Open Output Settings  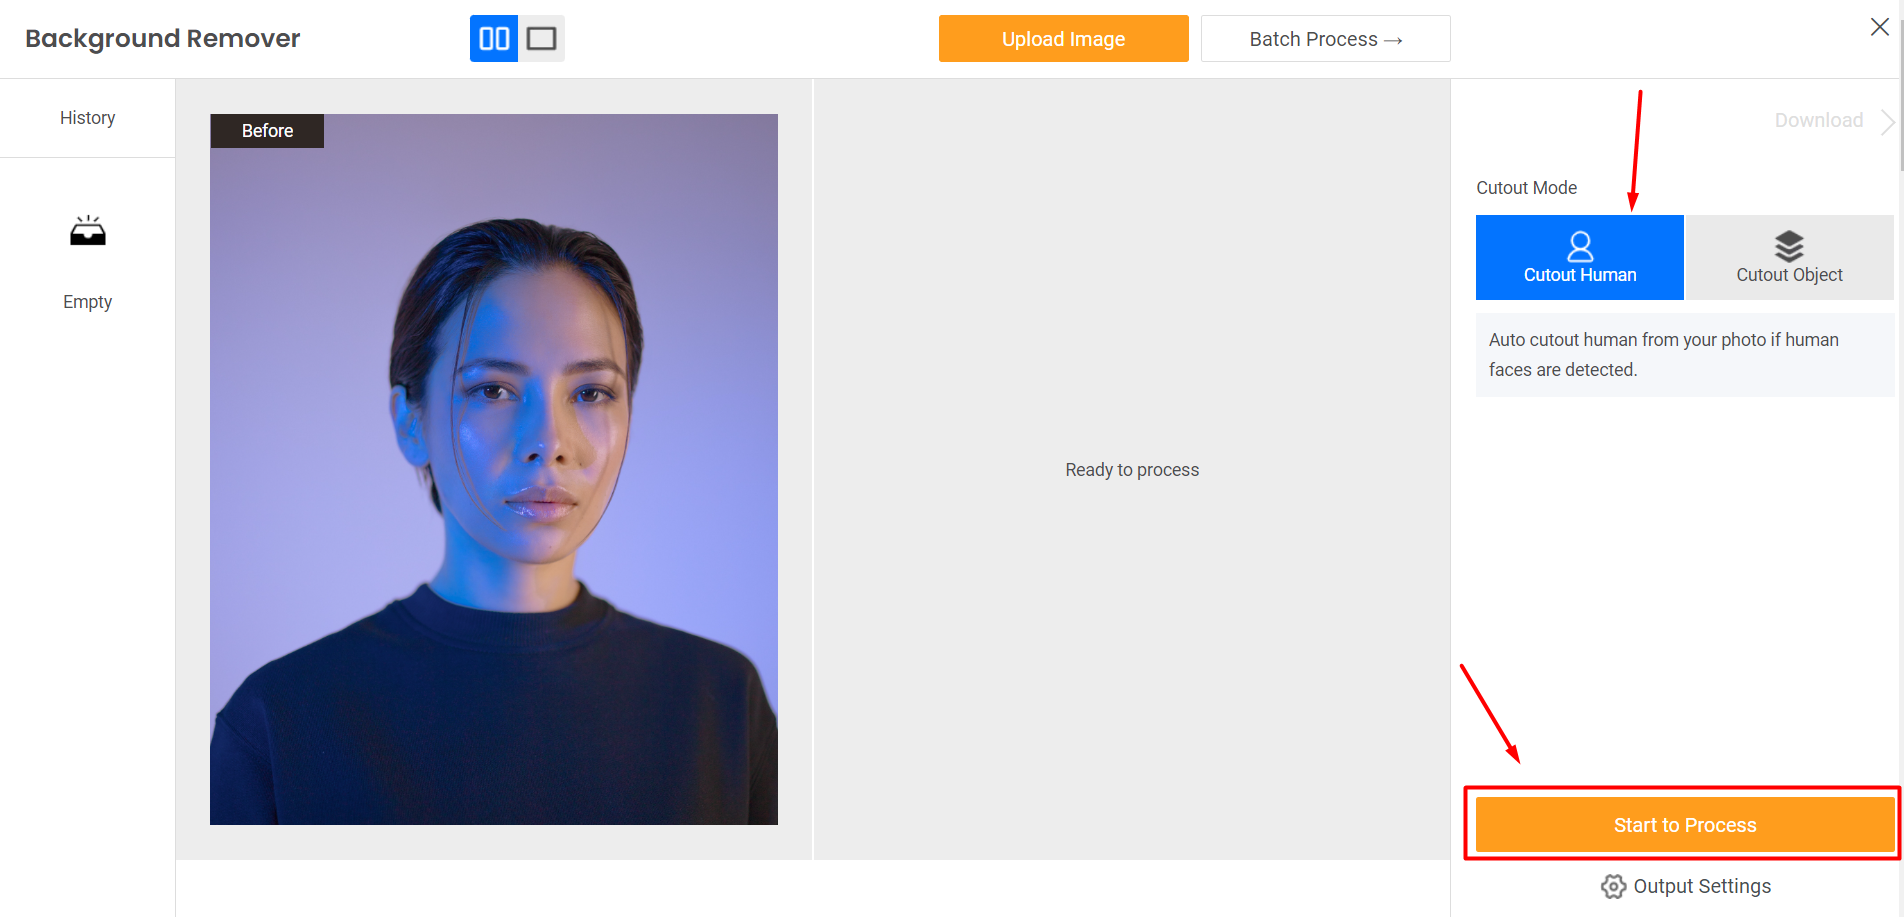[x=1685, y=886]
